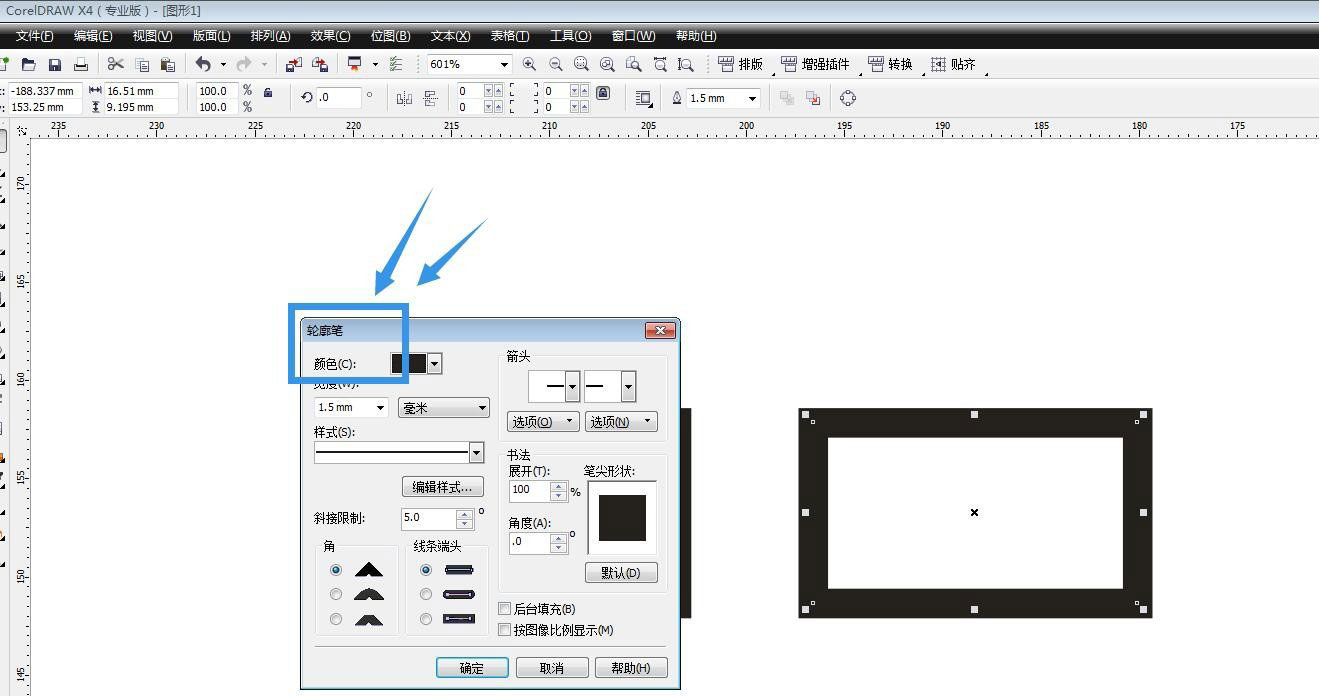1319x696 pixels.
Task: Open the 样式 line style dropdown
Action: click(476, 453)
